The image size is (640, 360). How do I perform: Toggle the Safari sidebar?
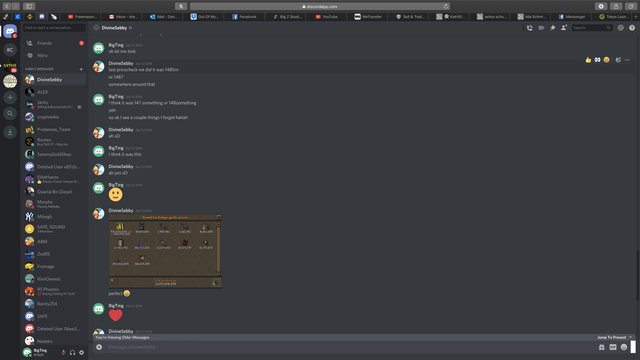(x=29, y=6)
